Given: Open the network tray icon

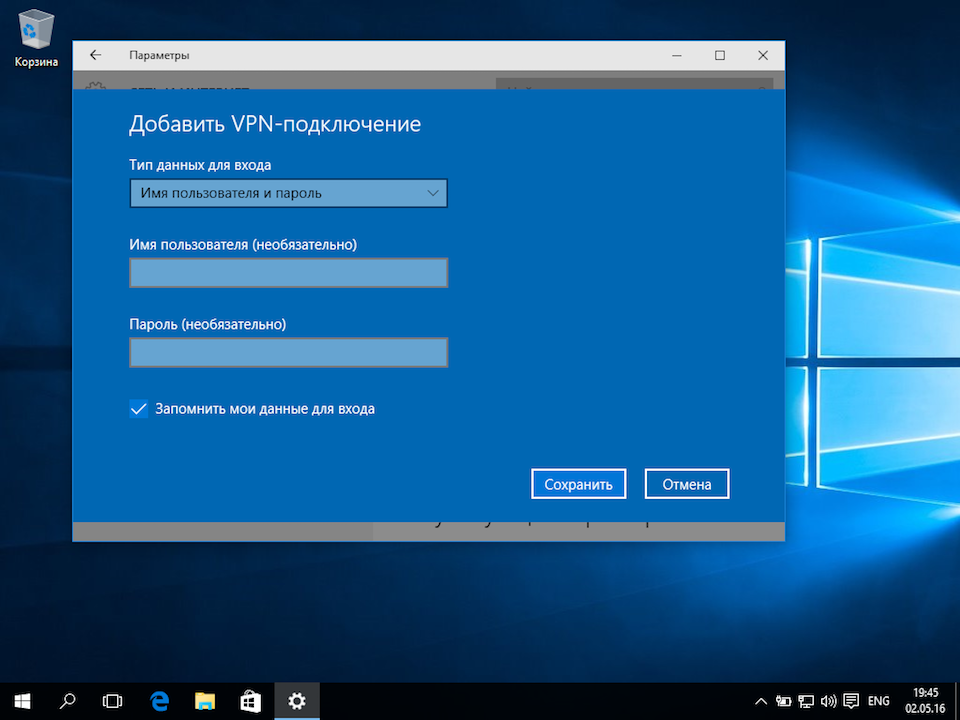Looking at the screenshot, I should [806, 702].
